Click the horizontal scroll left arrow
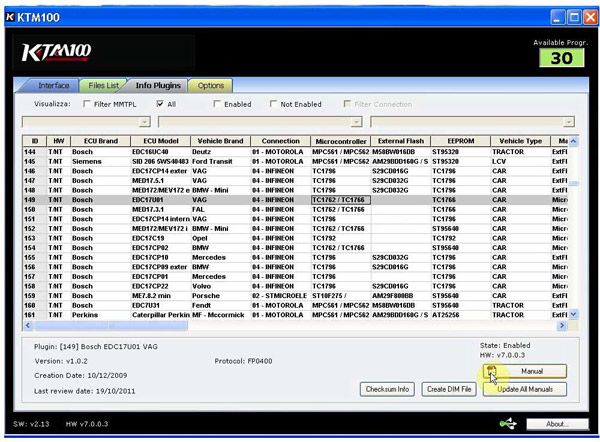 [x=28, y=325]
